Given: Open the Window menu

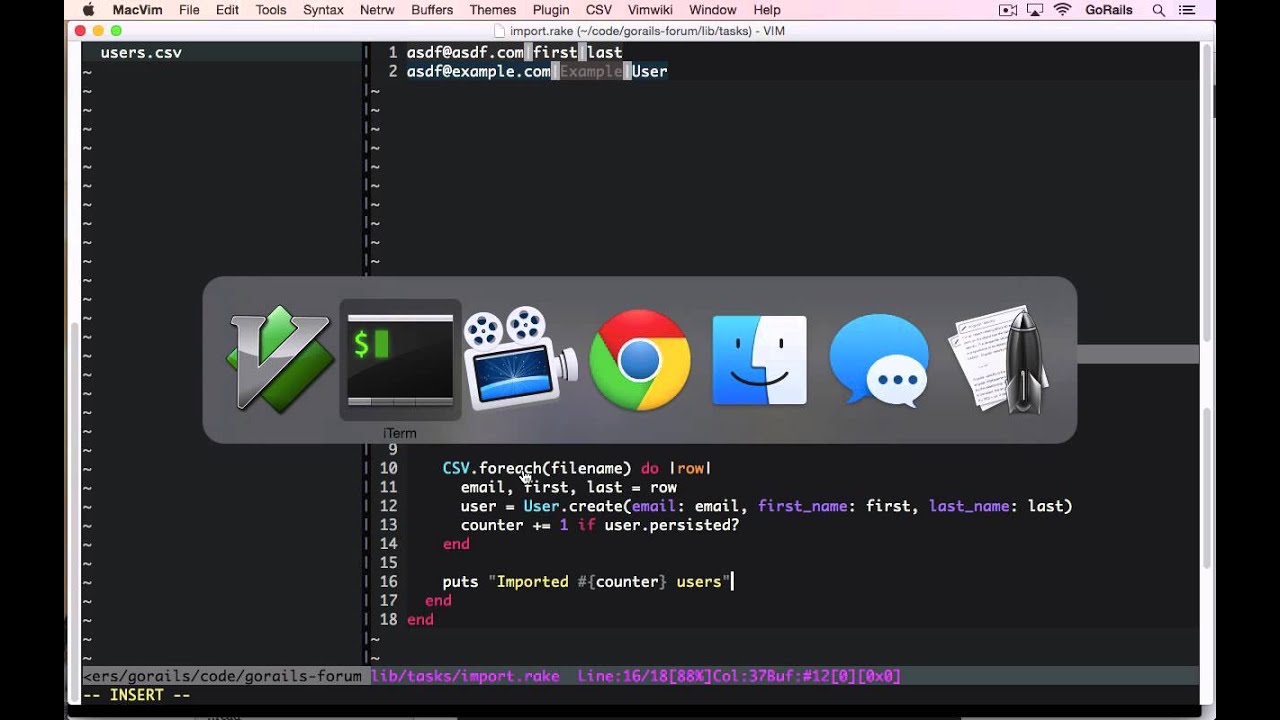Looking at the screenshot, I should 712,10.
